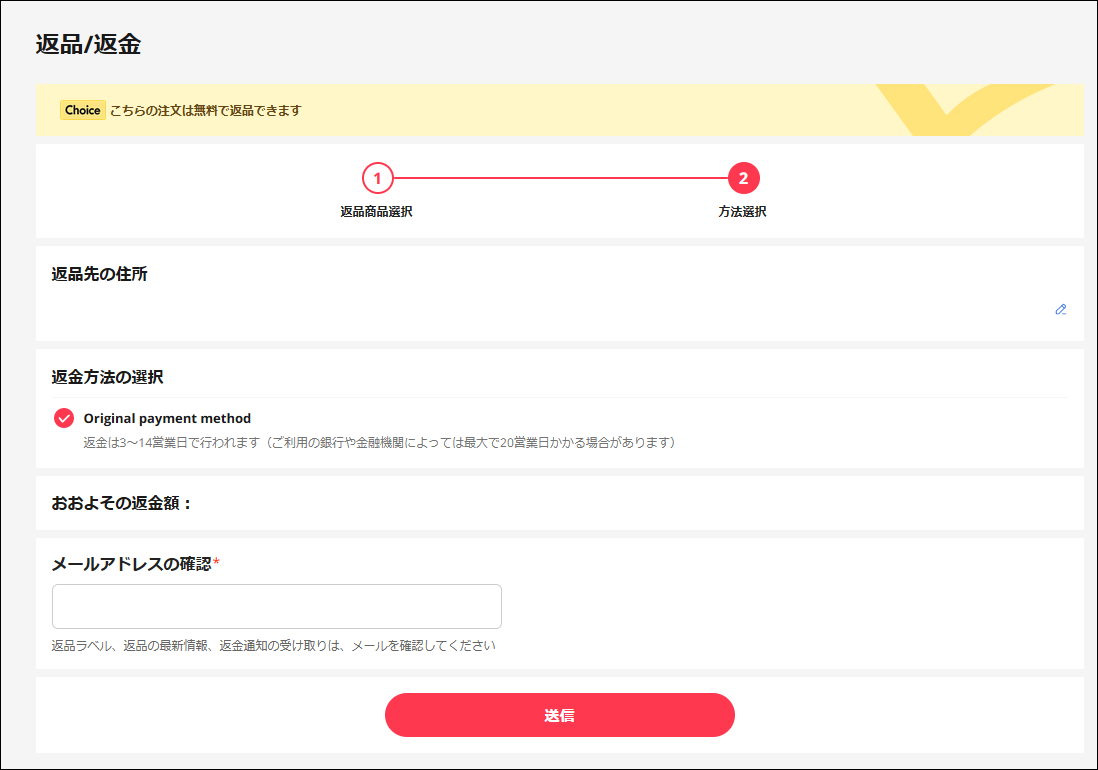Screen dimensions: 1098x770
Task: Click the email confirmation input field
Action: [276, 606]
